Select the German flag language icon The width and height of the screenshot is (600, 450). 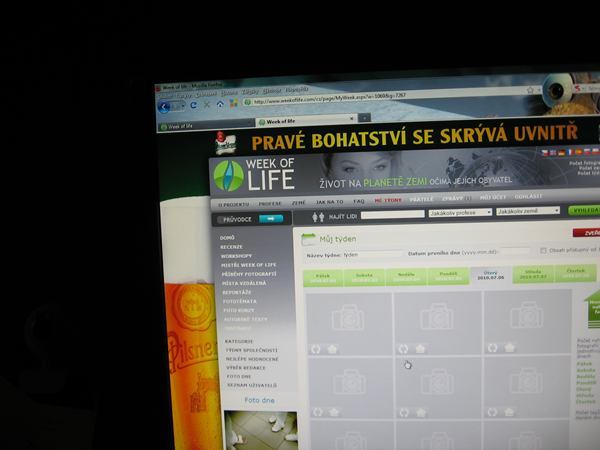coord(561,152)
